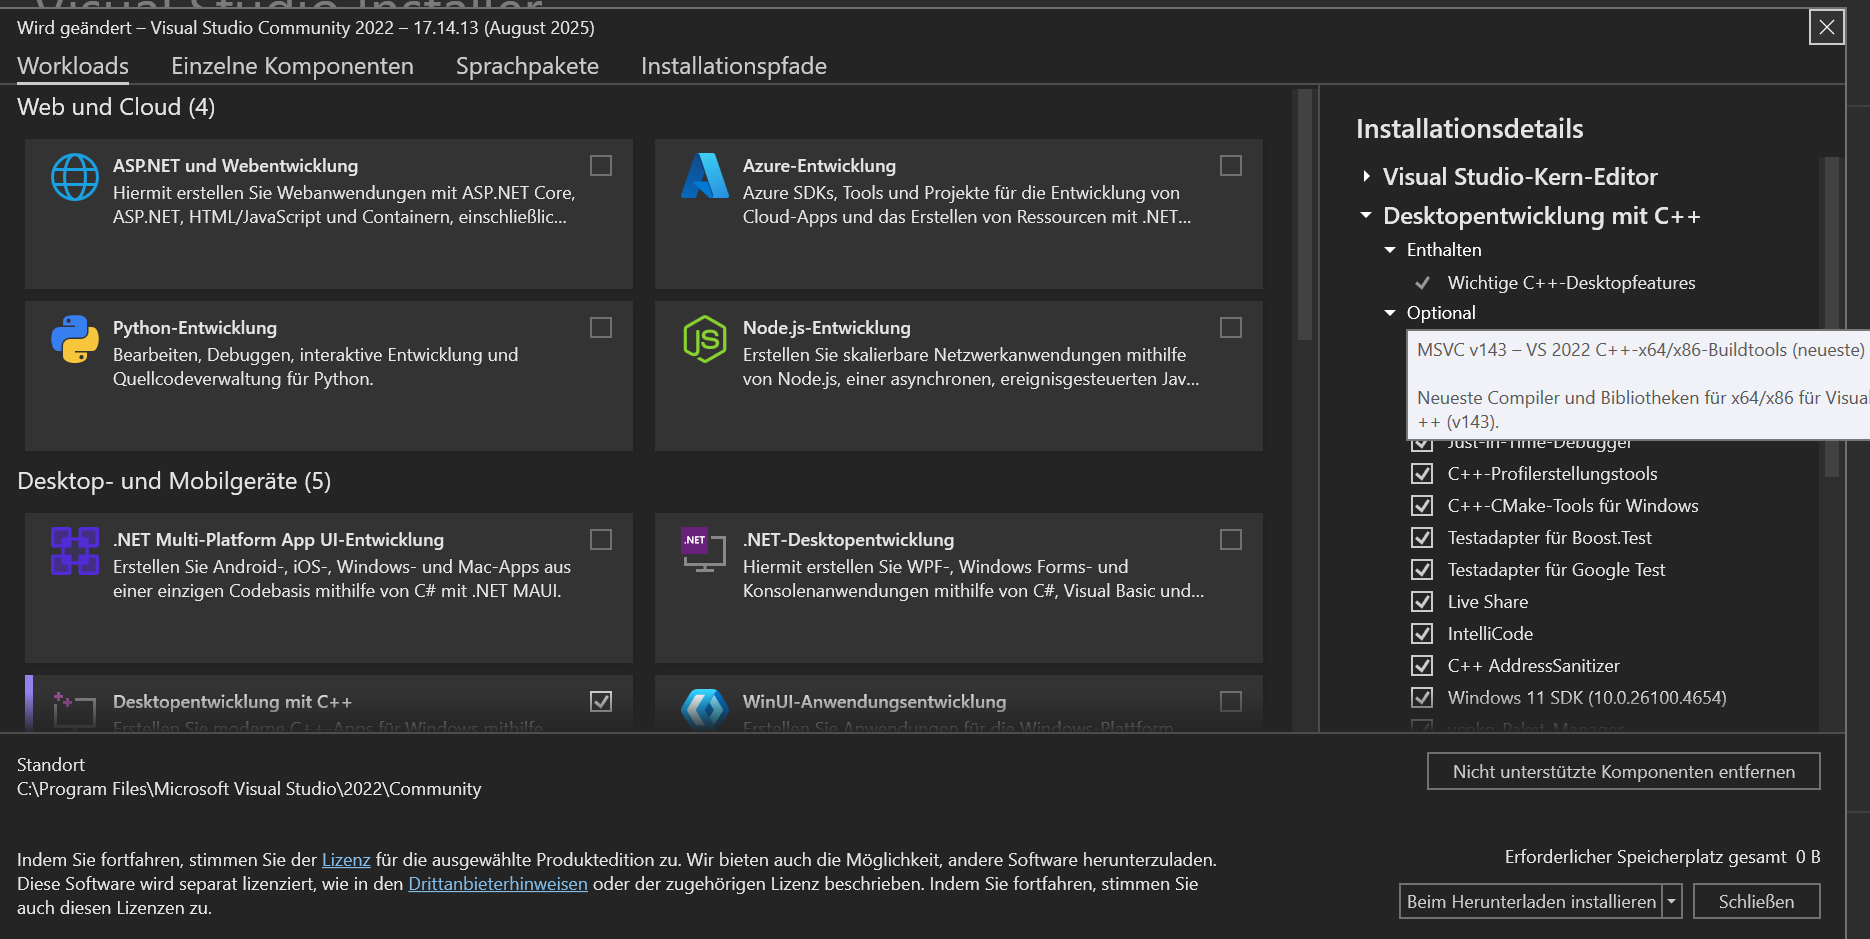The image size is (1870, 939).
Task: Expand the Visual Studio-Kern-Editor node
Action: (x=1367, y=177)
